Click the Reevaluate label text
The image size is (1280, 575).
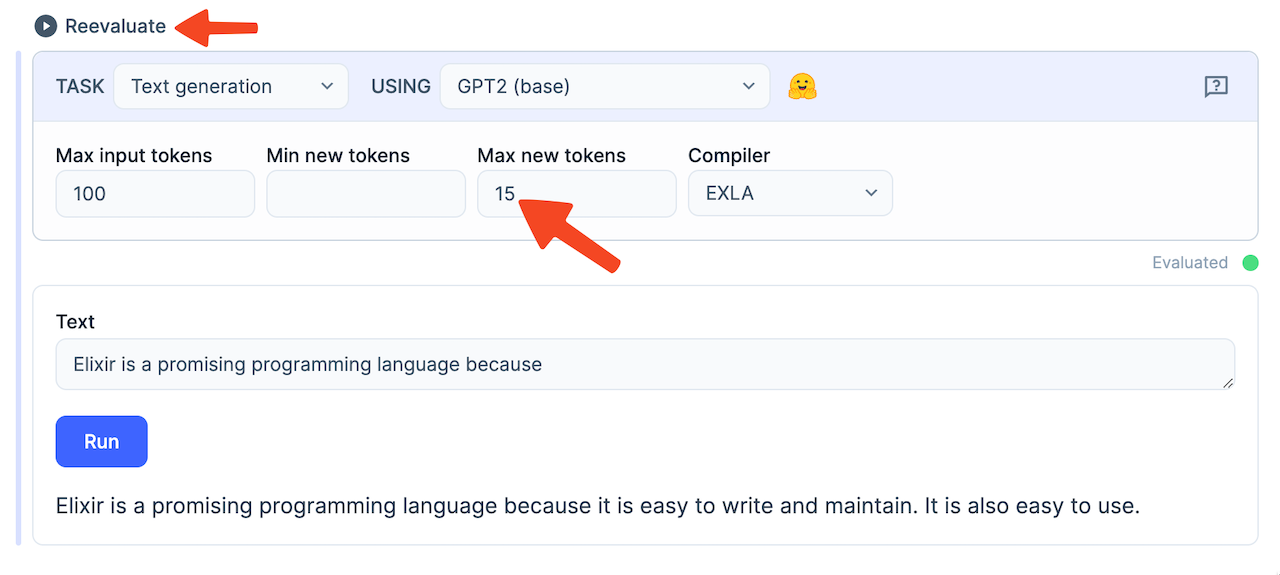pyautogui.click(x=115, y=27)
